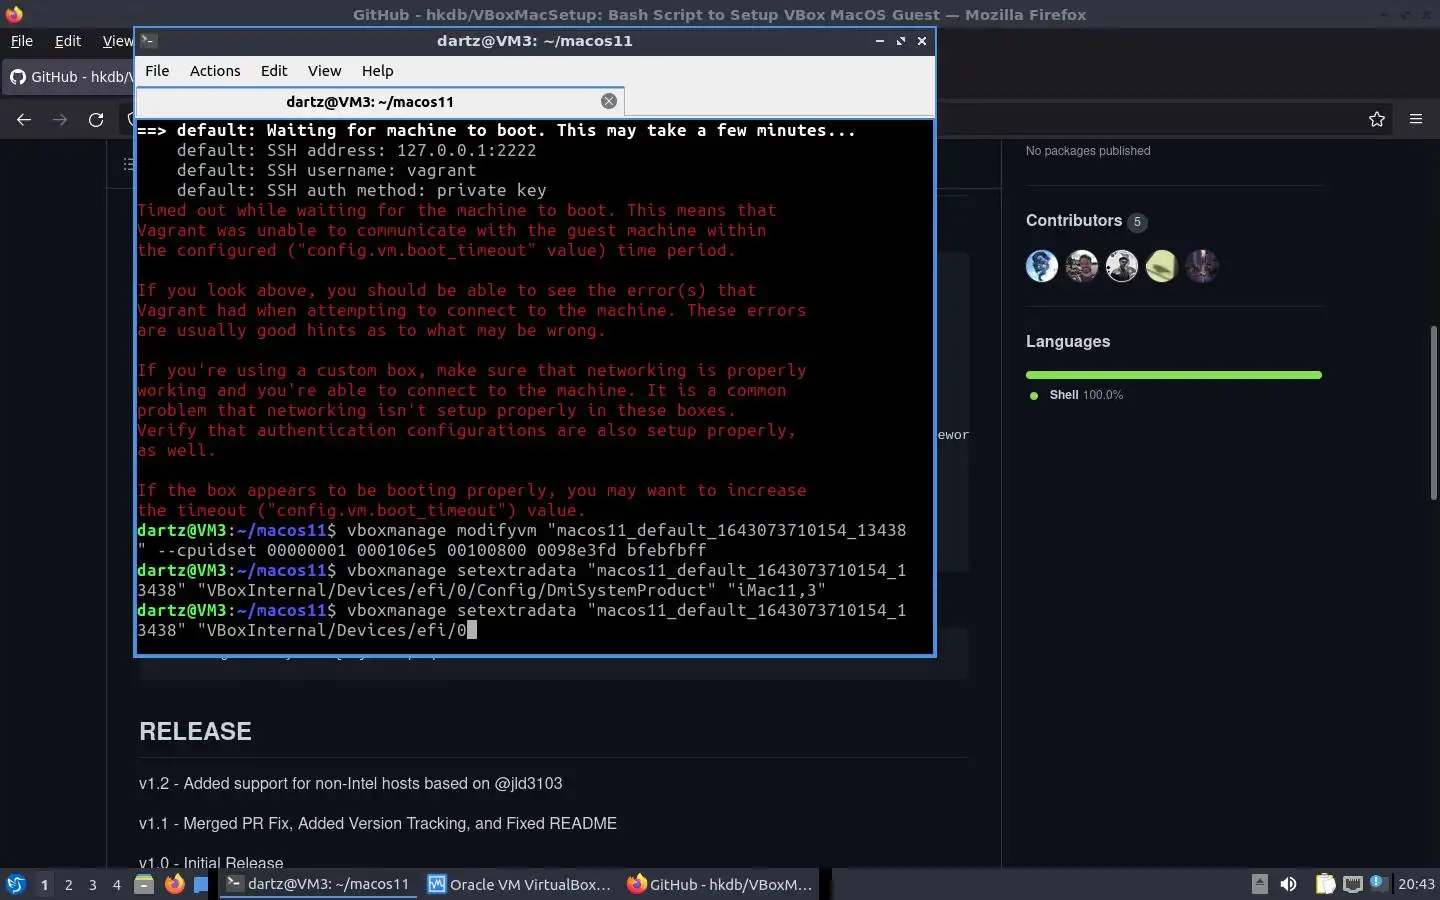This screenshot has width=1440, height=900.
Task: Open the volume control tray icon
Action: pyautogui.click(x=1289, y=884)
